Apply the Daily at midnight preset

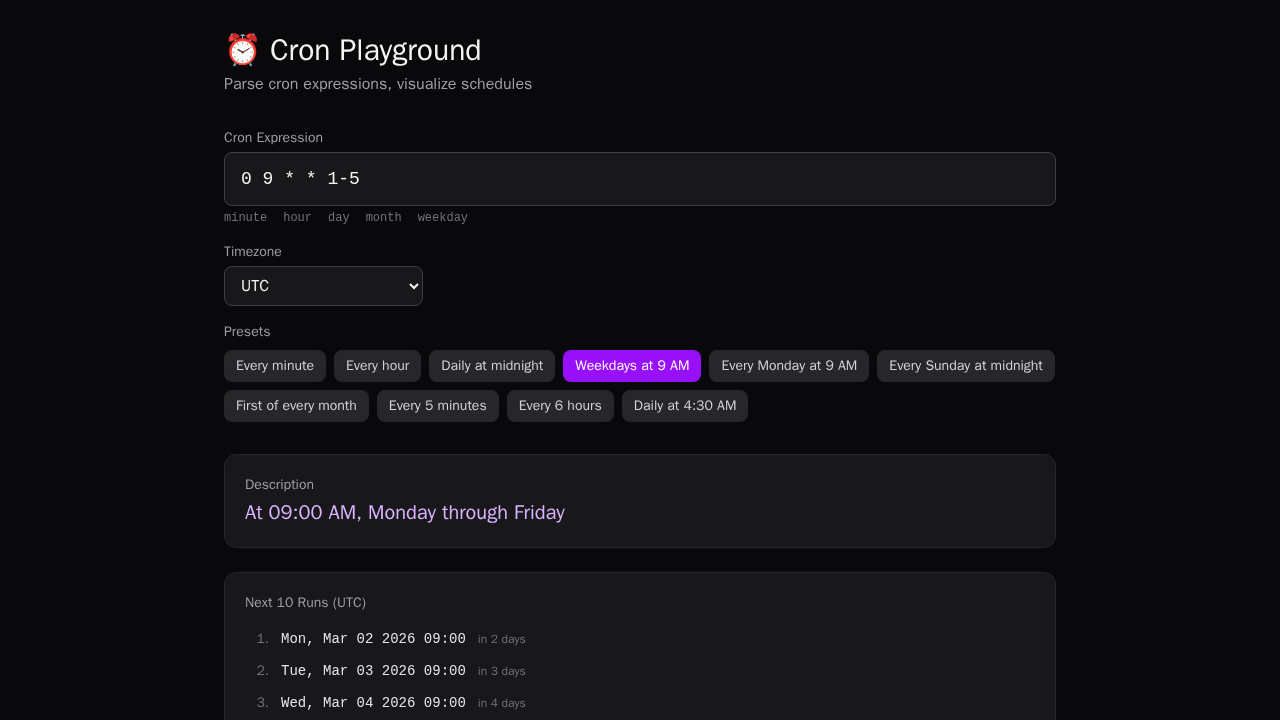(x=491, y=366)
